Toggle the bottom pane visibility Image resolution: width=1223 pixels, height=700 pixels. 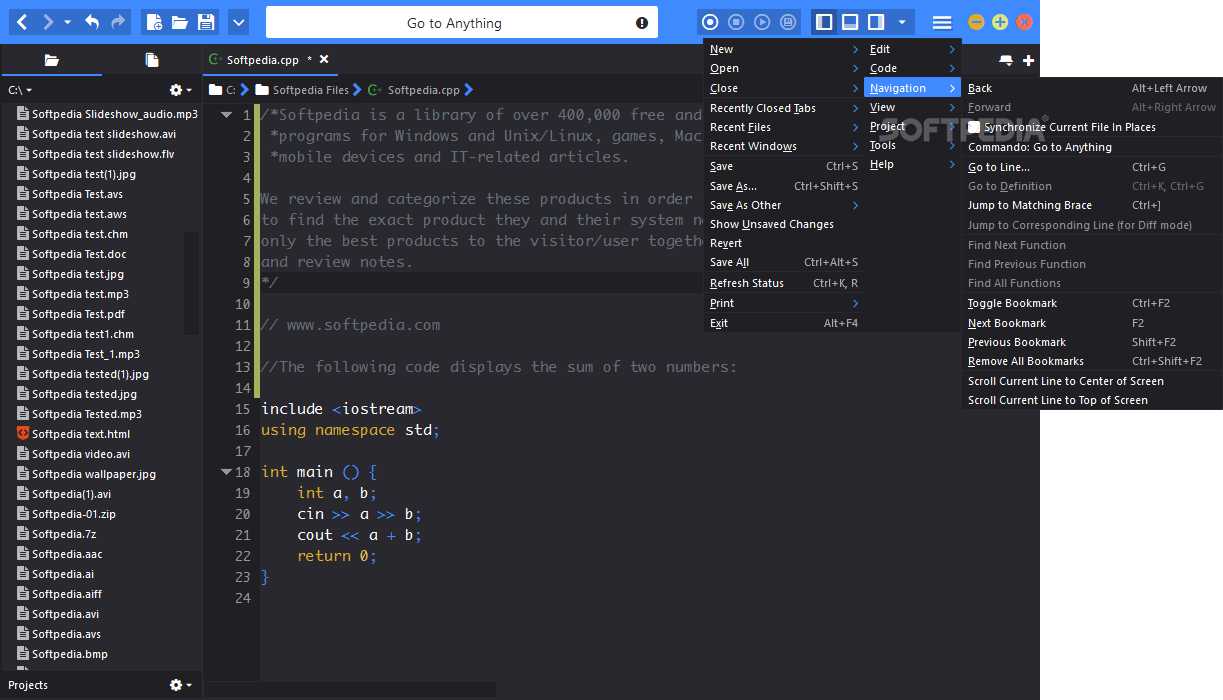click(850, 22)
